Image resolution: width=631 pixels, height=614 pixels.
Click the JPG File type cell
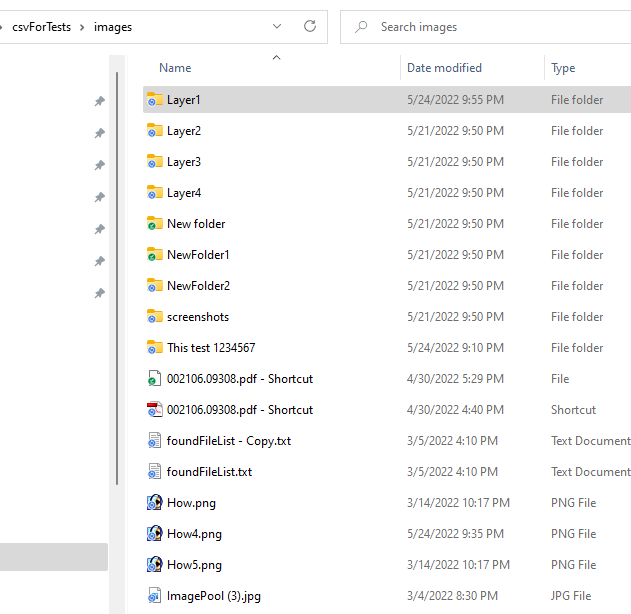click(x=571, y=595)
